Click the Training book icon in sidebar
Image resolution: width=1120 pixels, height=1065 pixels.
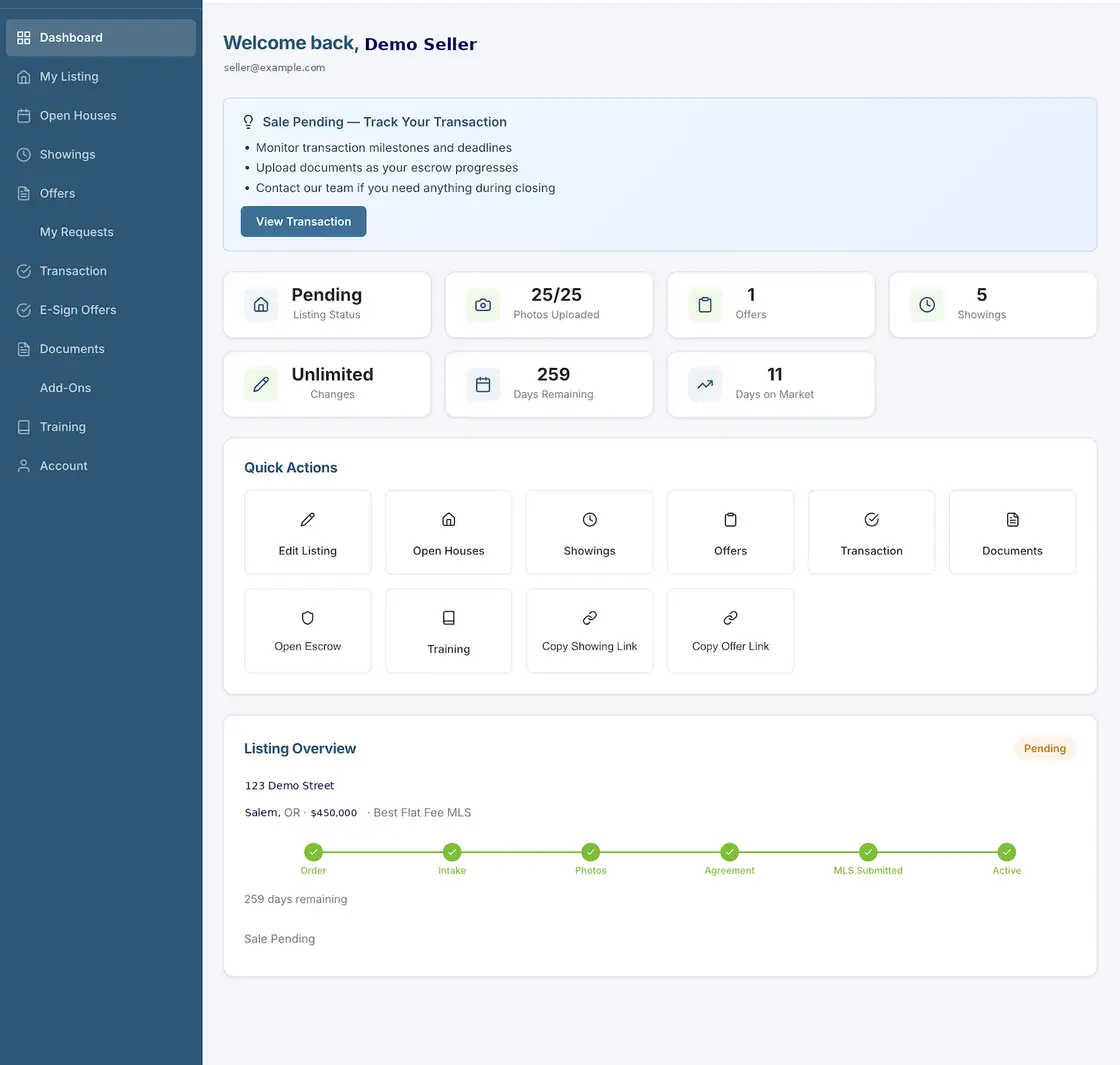(x=24, y=427)
